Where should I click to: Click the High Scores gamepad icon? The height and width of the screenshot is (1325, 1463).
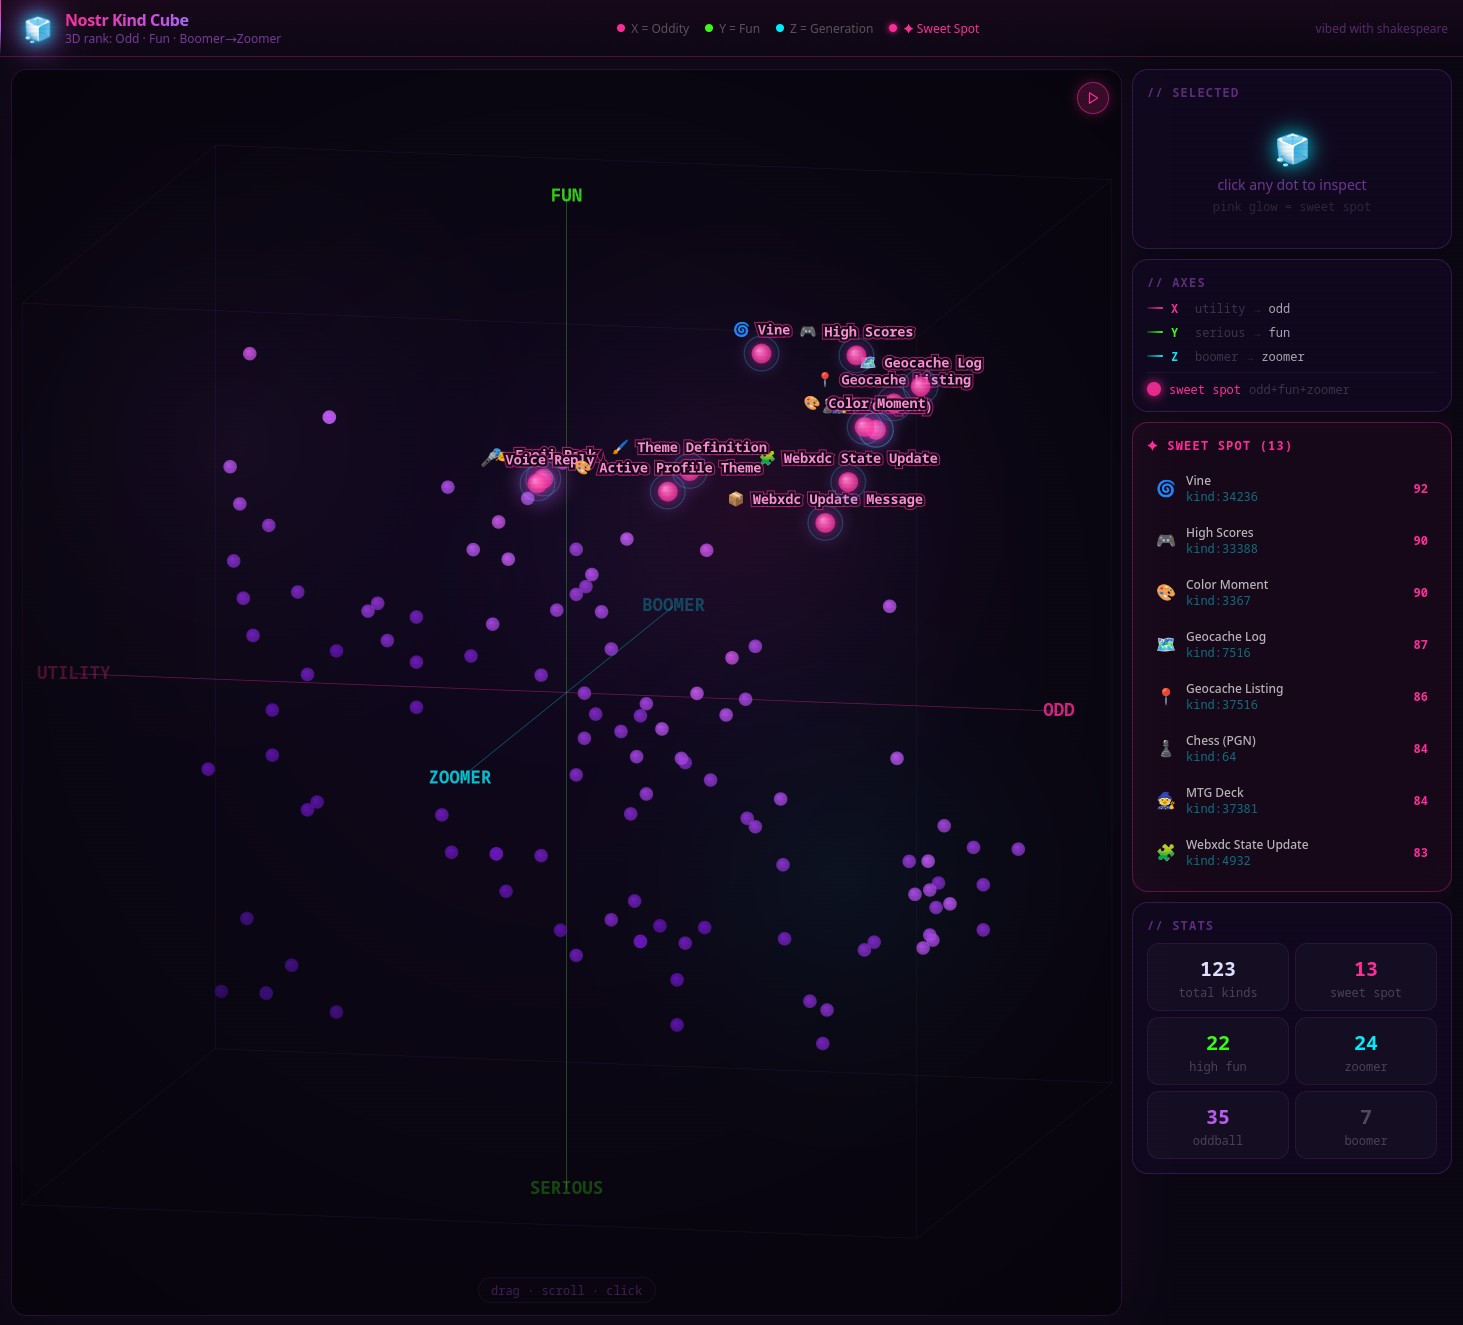pyautogui.click(x=1165, y=540)
